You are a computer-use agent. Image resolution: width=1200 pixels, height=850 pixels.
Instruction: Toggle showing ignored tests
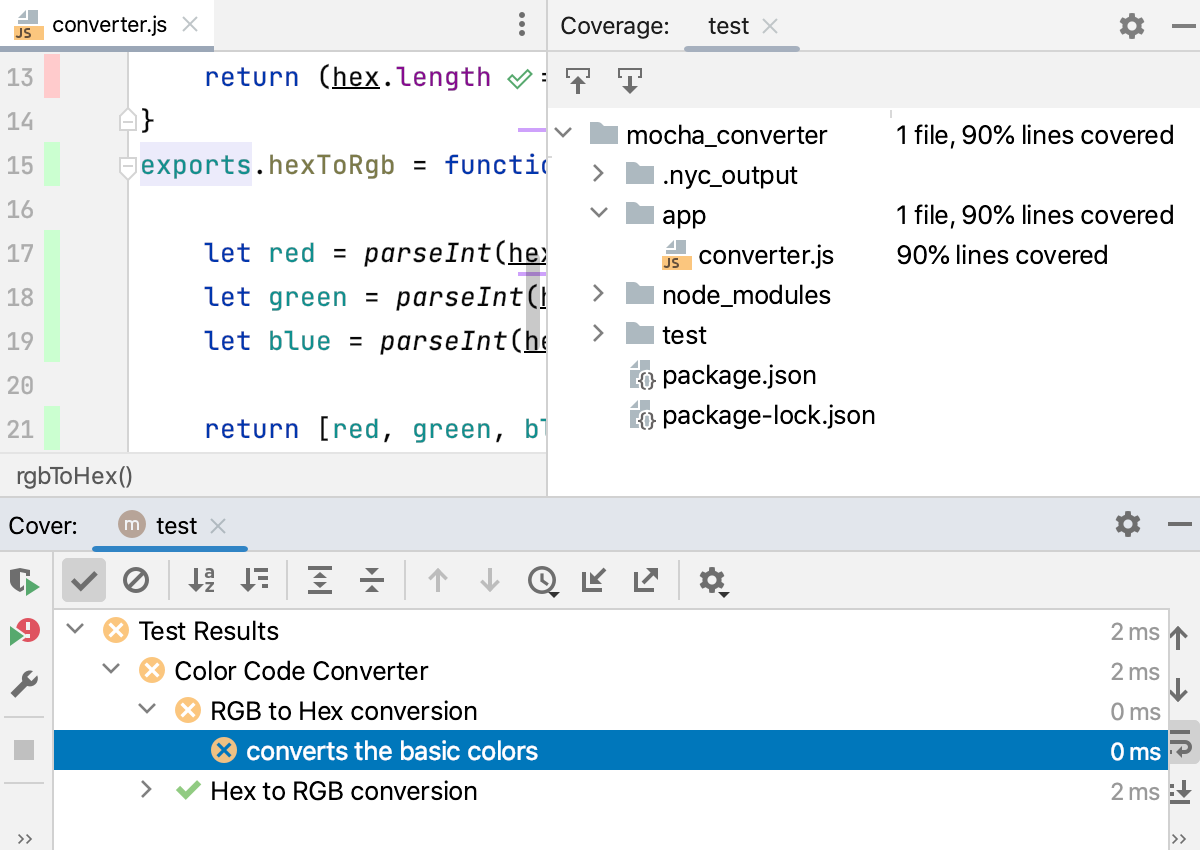coord(137,580)
